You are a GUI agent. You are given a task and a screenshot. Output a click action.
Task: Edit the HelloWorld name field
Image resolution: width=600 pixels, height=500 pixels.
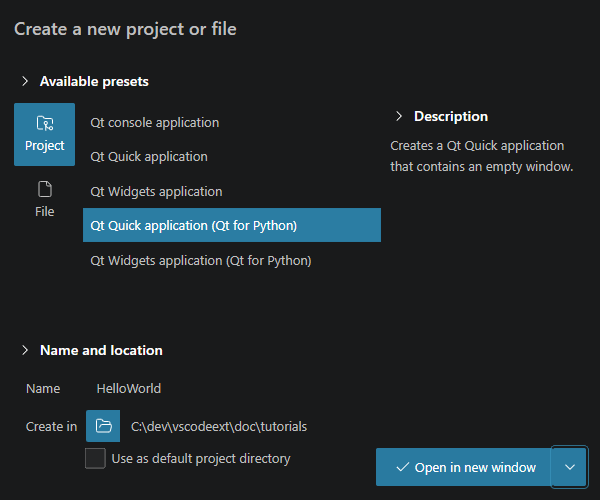[129, 388]
